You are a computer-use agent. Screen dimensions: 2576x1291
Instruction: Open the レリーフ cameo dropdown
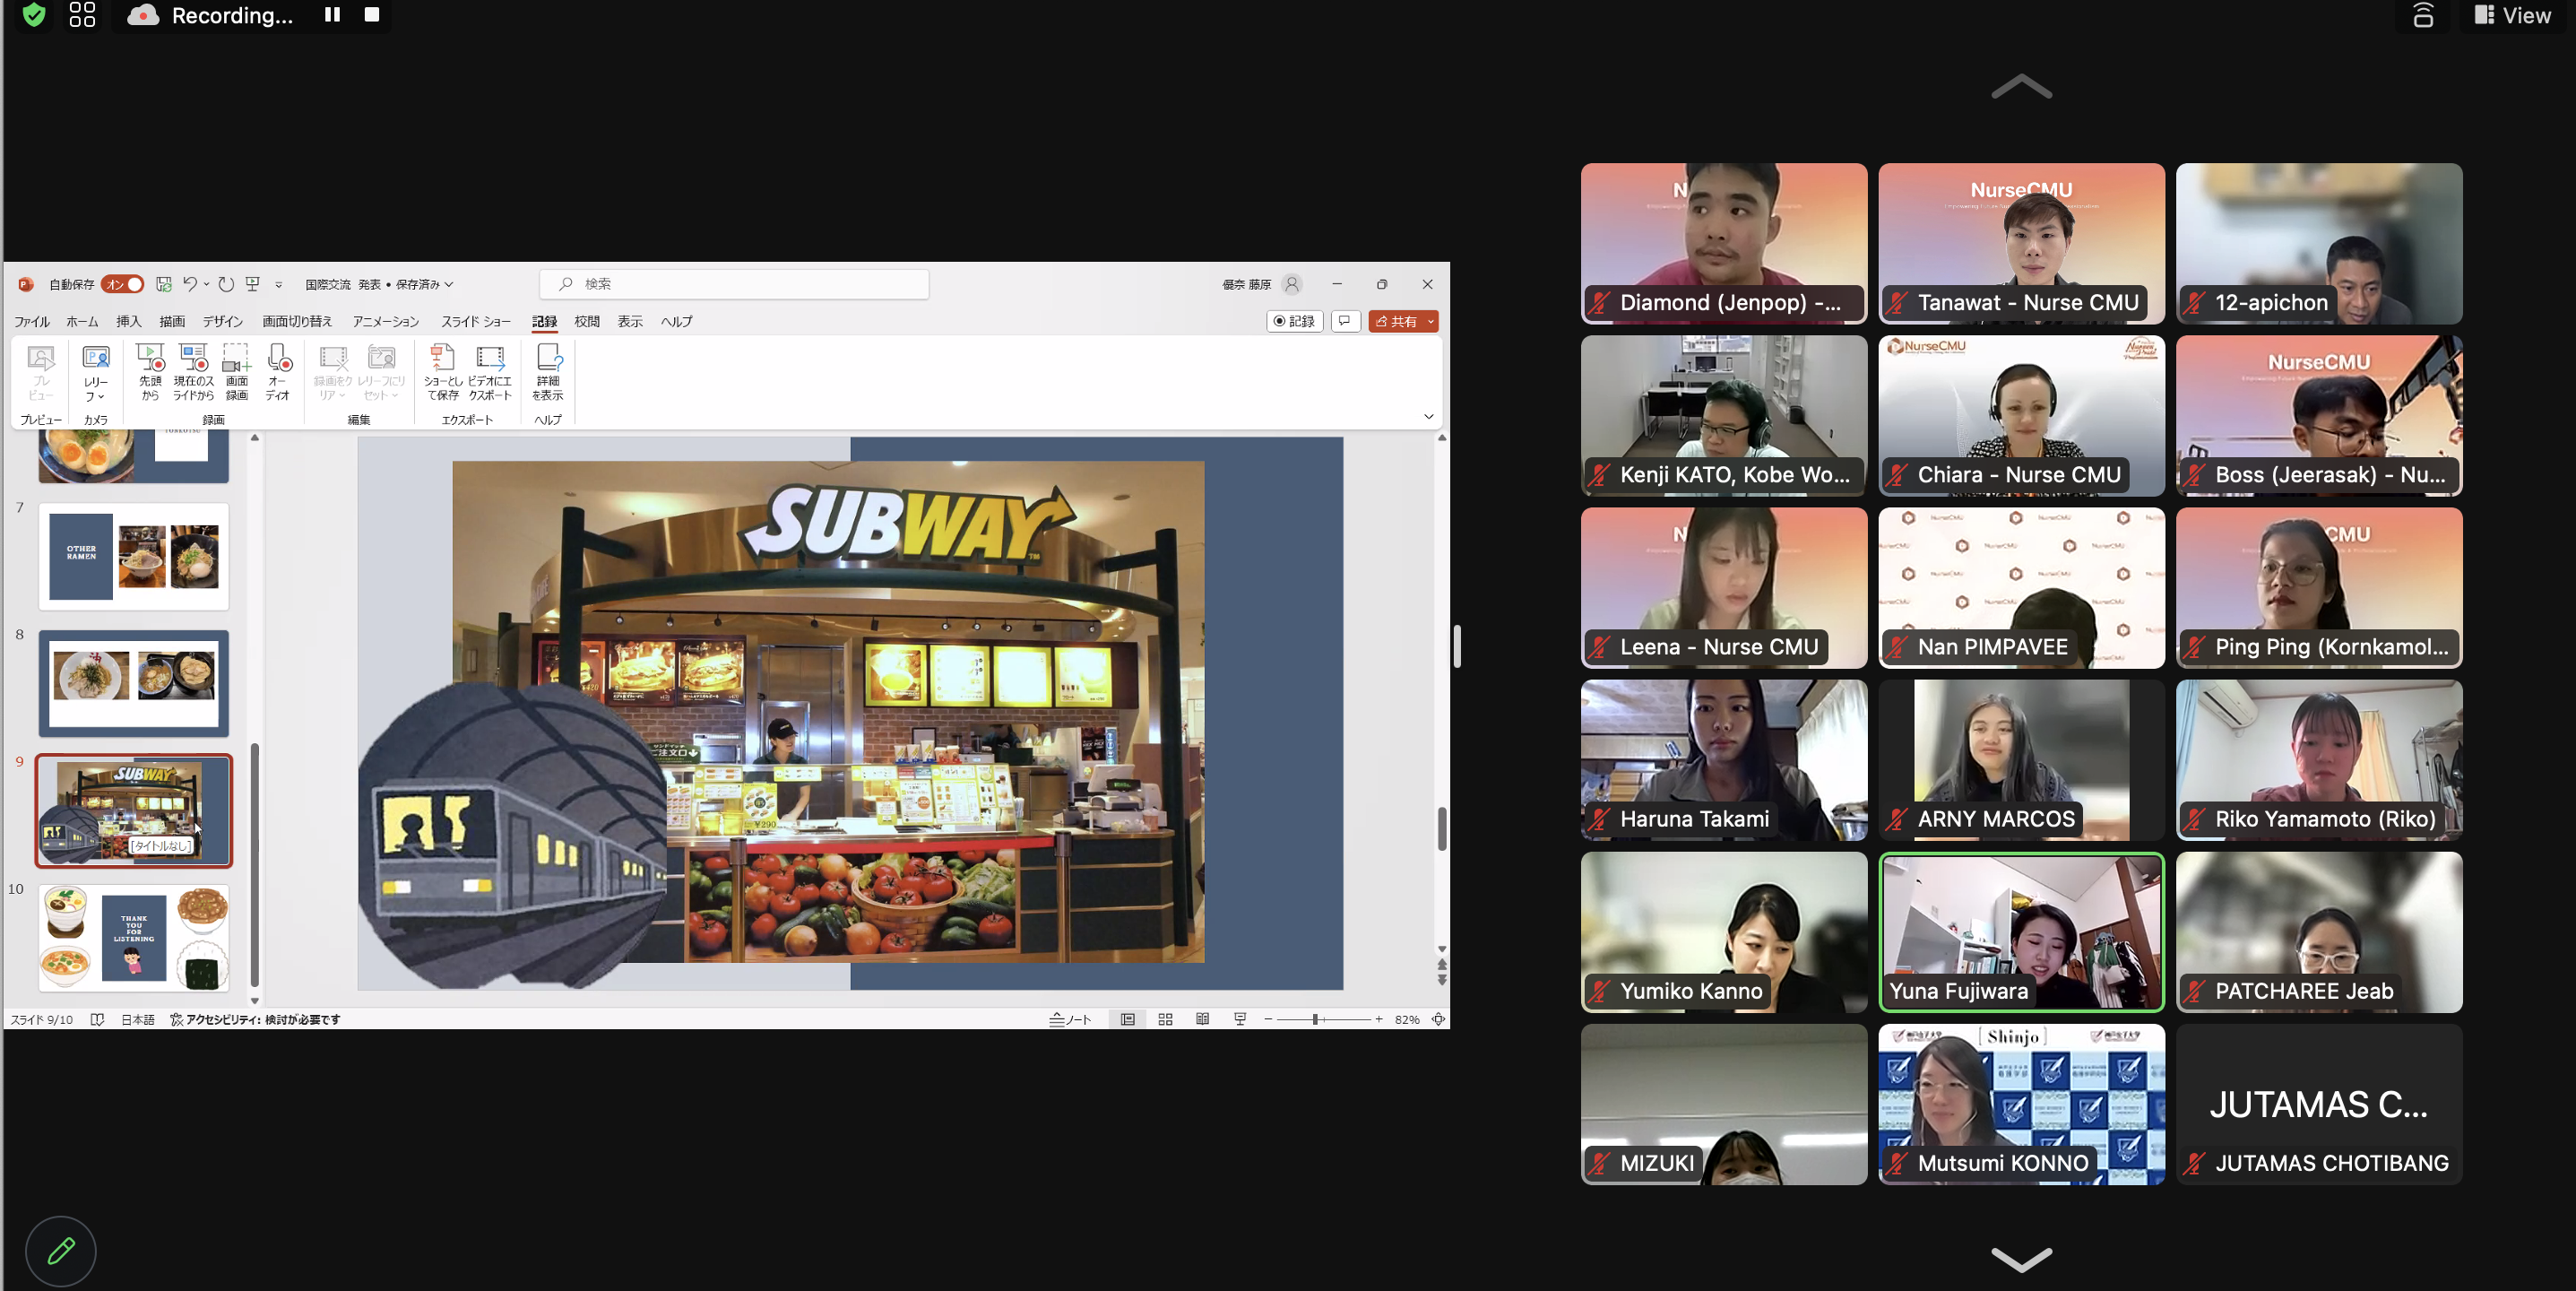tap(96, 372)
